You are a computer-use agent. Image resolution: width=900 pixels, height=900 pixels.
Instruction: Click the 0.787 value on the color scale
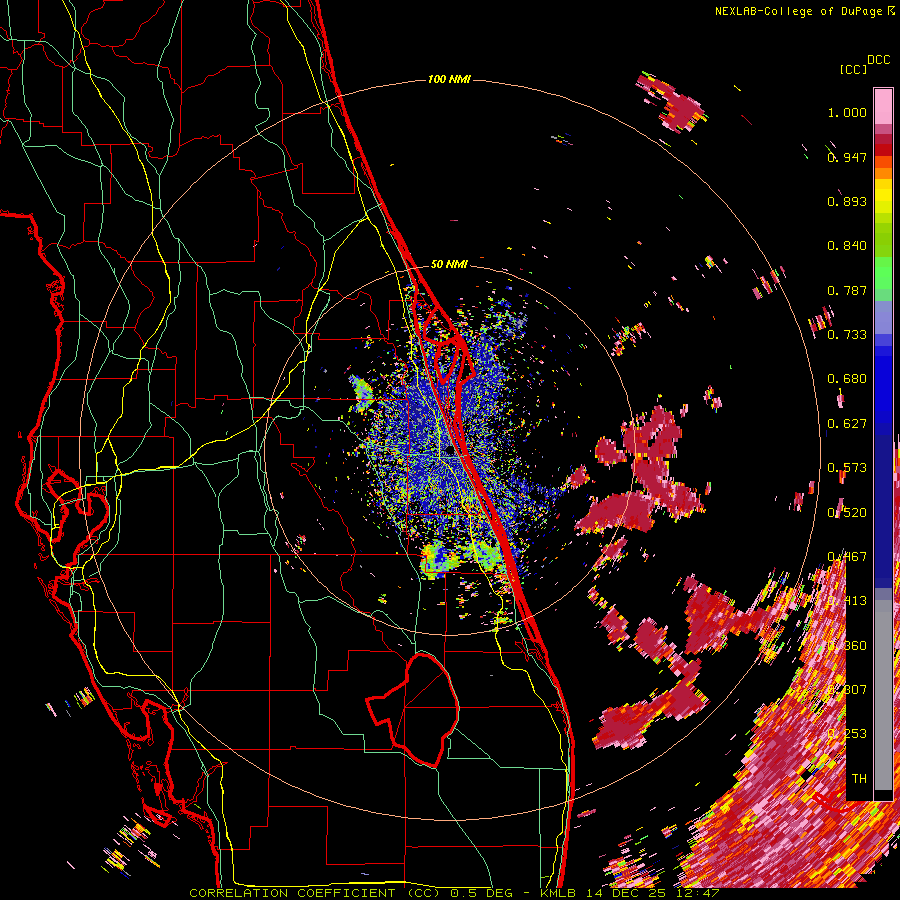tap(847, 290)
